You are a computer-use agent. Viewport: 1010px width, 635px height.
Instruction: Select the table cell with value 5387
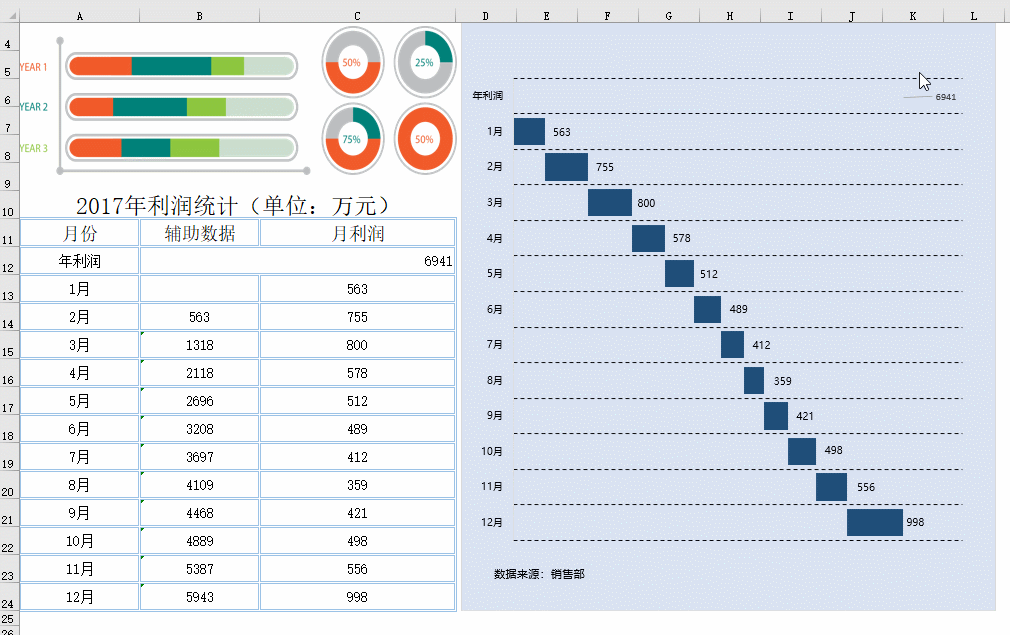[x=199, y=569]
